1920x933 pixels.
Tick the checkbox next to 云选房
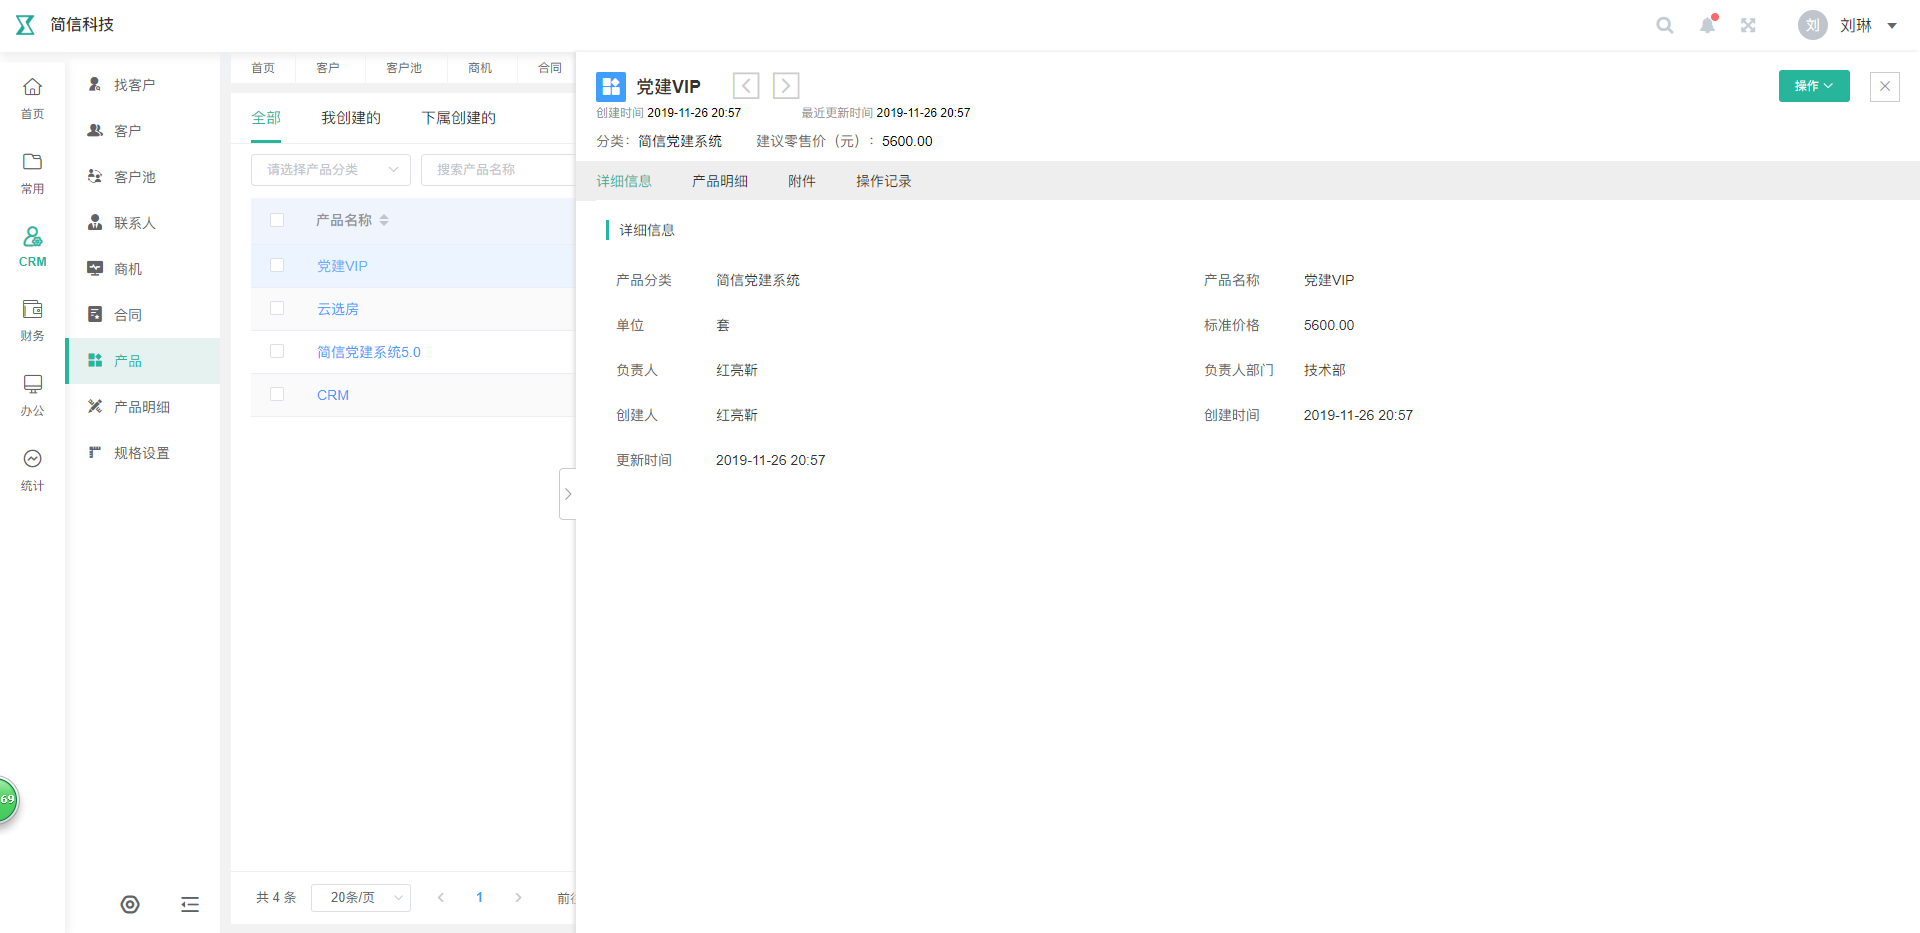(277, 308)
